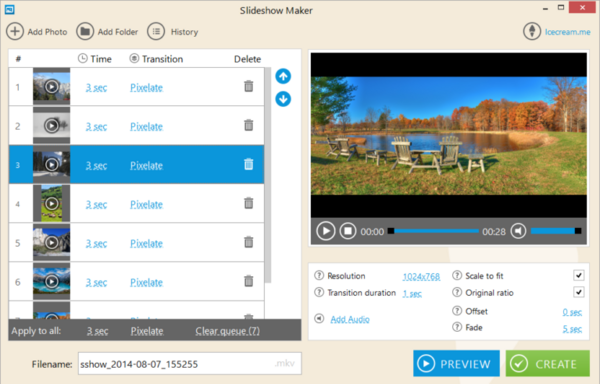Select slide 2 grayscale thumbnail
600x384 pixels.
pos(52,125)
